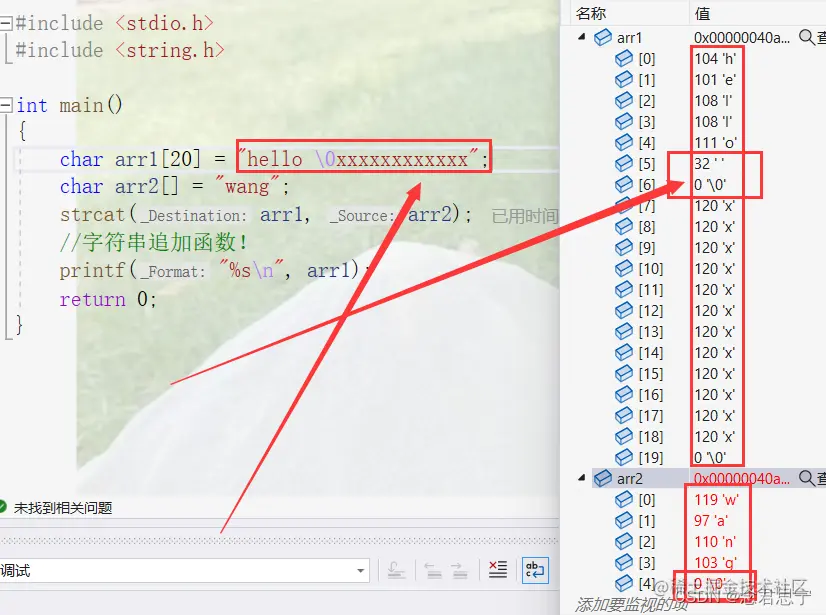Collapse the main function code block
826x615 pixels.
tap(6, 105)
